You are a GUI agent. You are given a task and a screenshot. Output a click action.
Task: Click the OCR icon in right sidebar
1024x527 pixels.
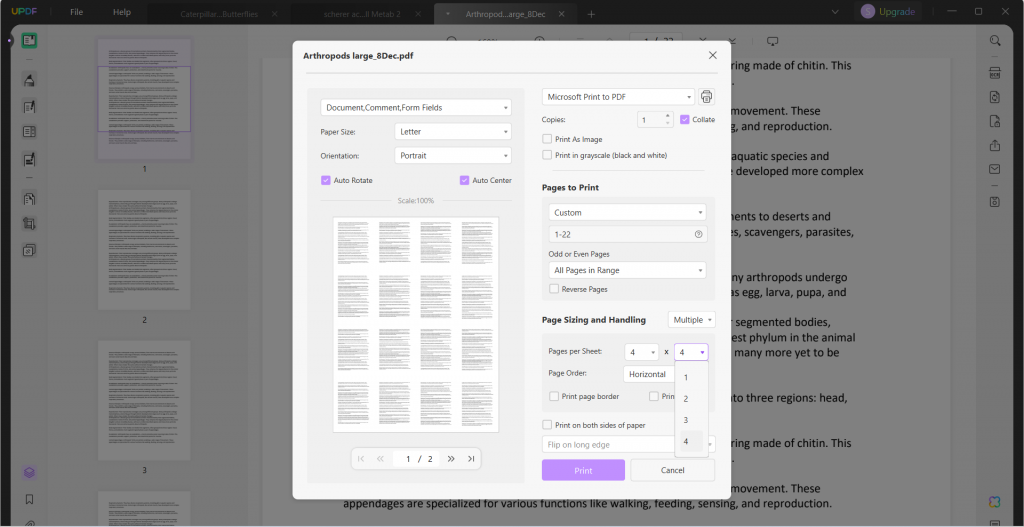click(x=995, y=72)
